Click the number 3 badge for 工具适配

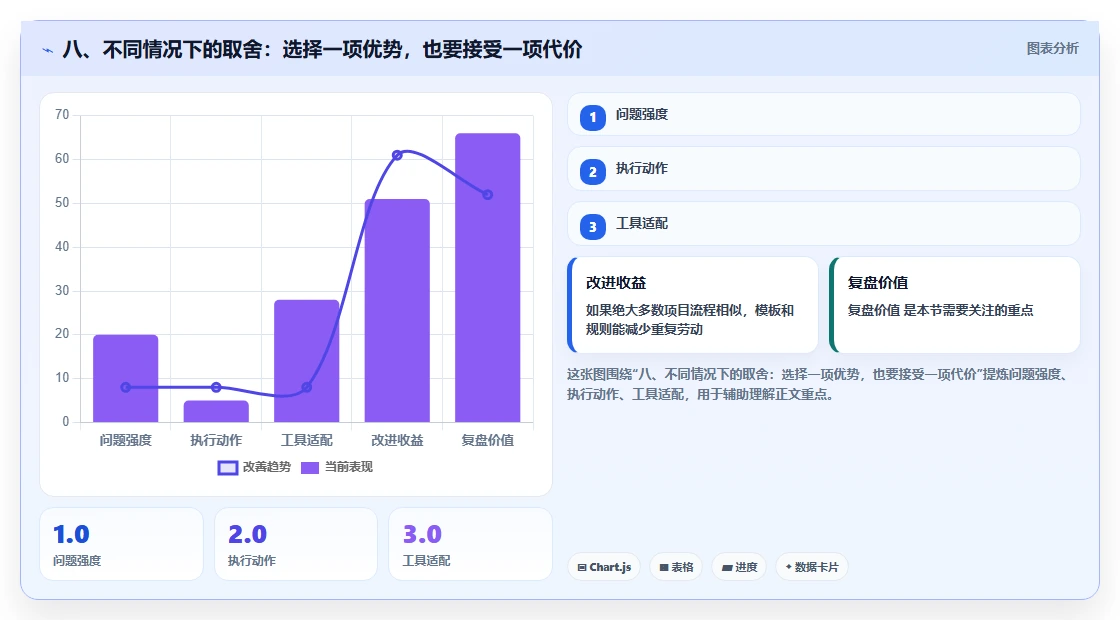pyautogui.click(x=592, y=226)
